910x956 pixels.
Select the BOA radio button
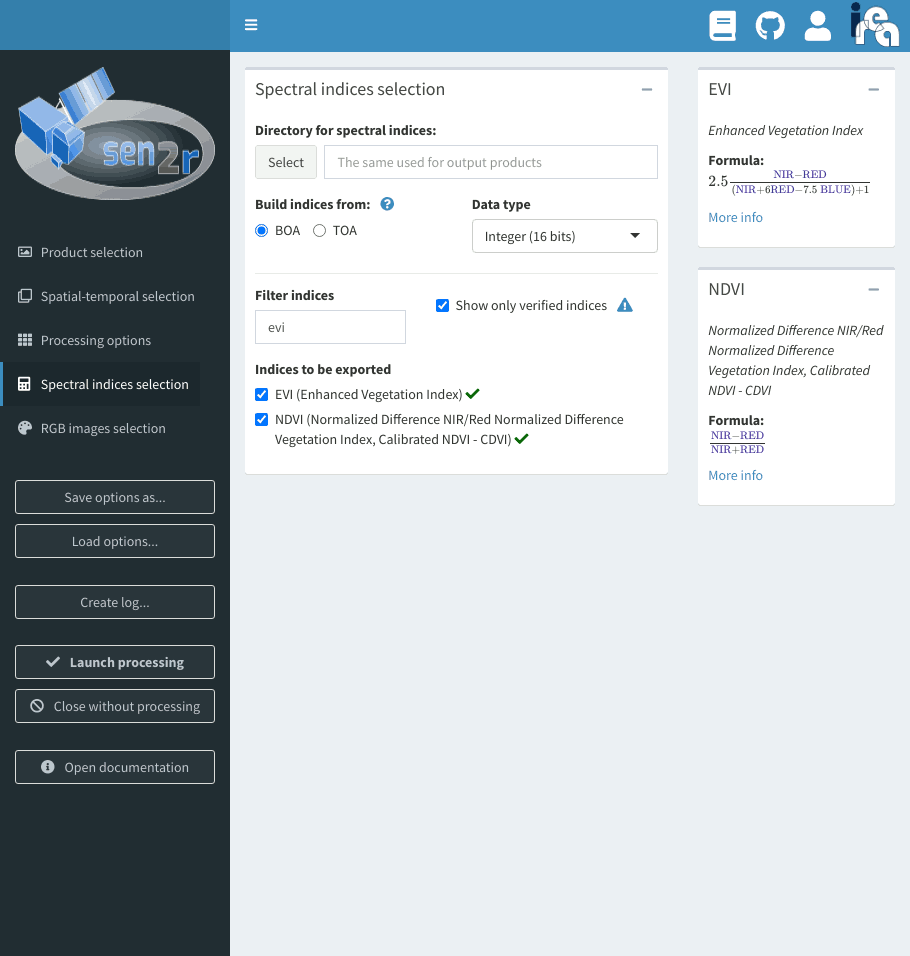pos(261,230)
